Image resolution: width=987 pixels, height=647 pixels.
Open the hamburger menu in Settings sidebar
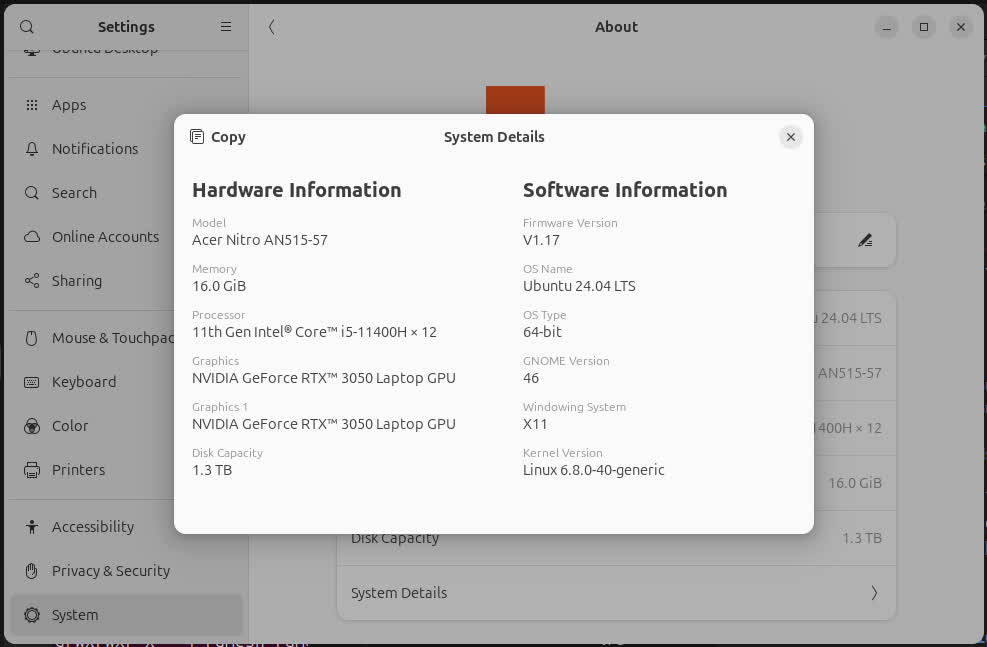pyautogui.click(x=226, y=27)
